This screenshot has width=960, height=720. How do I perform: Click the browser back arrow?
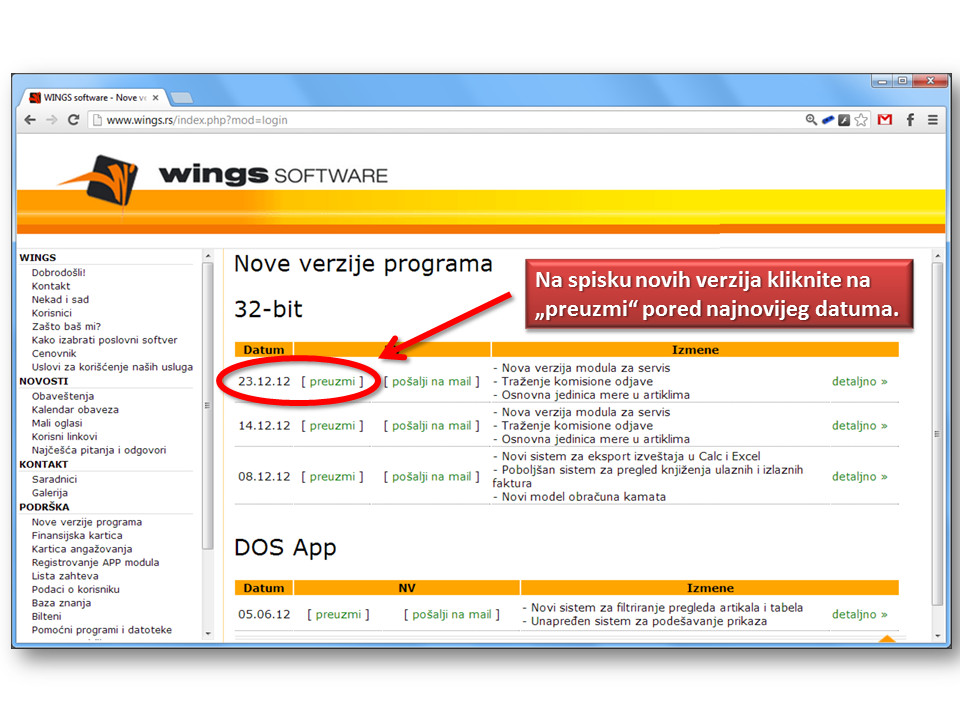[30, 120]
